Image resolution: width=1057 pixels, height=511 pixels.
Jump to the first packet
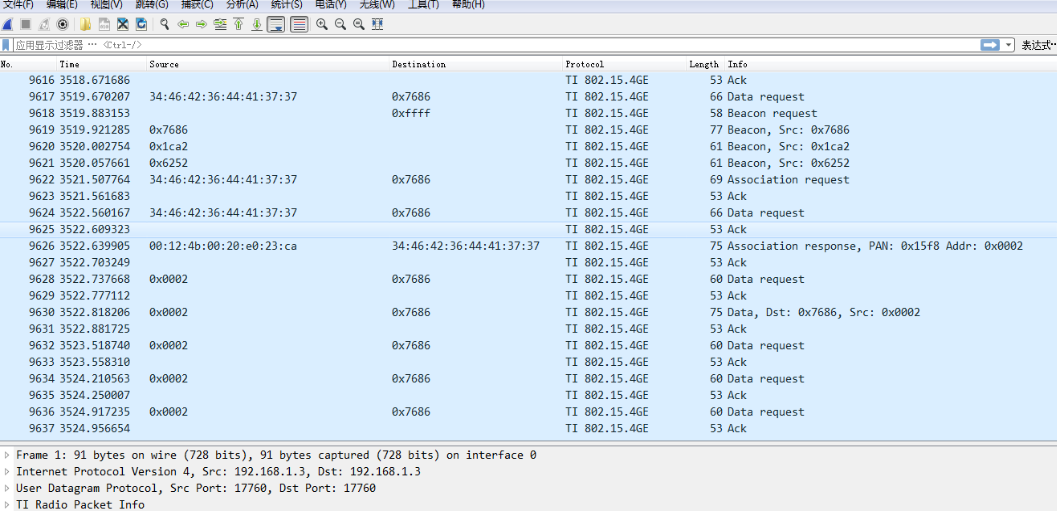pos(238,25)
